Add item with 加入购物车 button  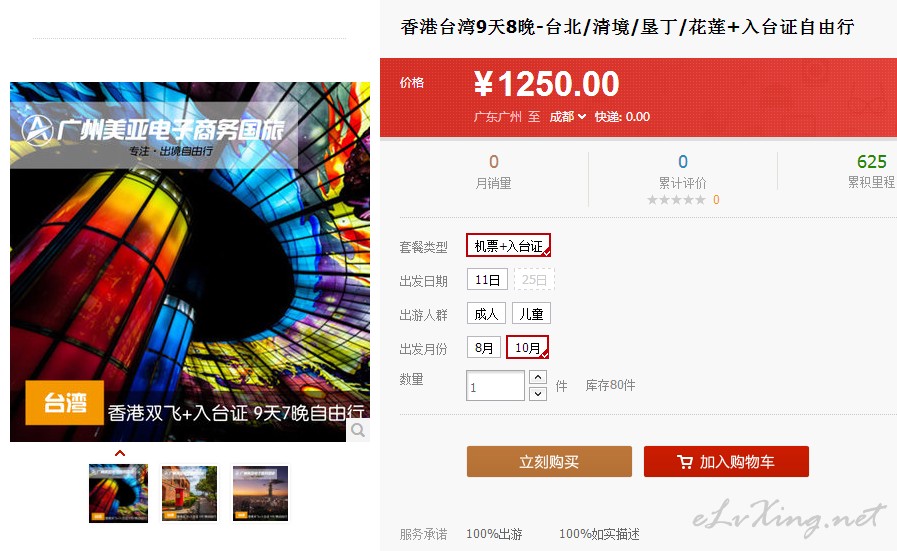point(727,461)
